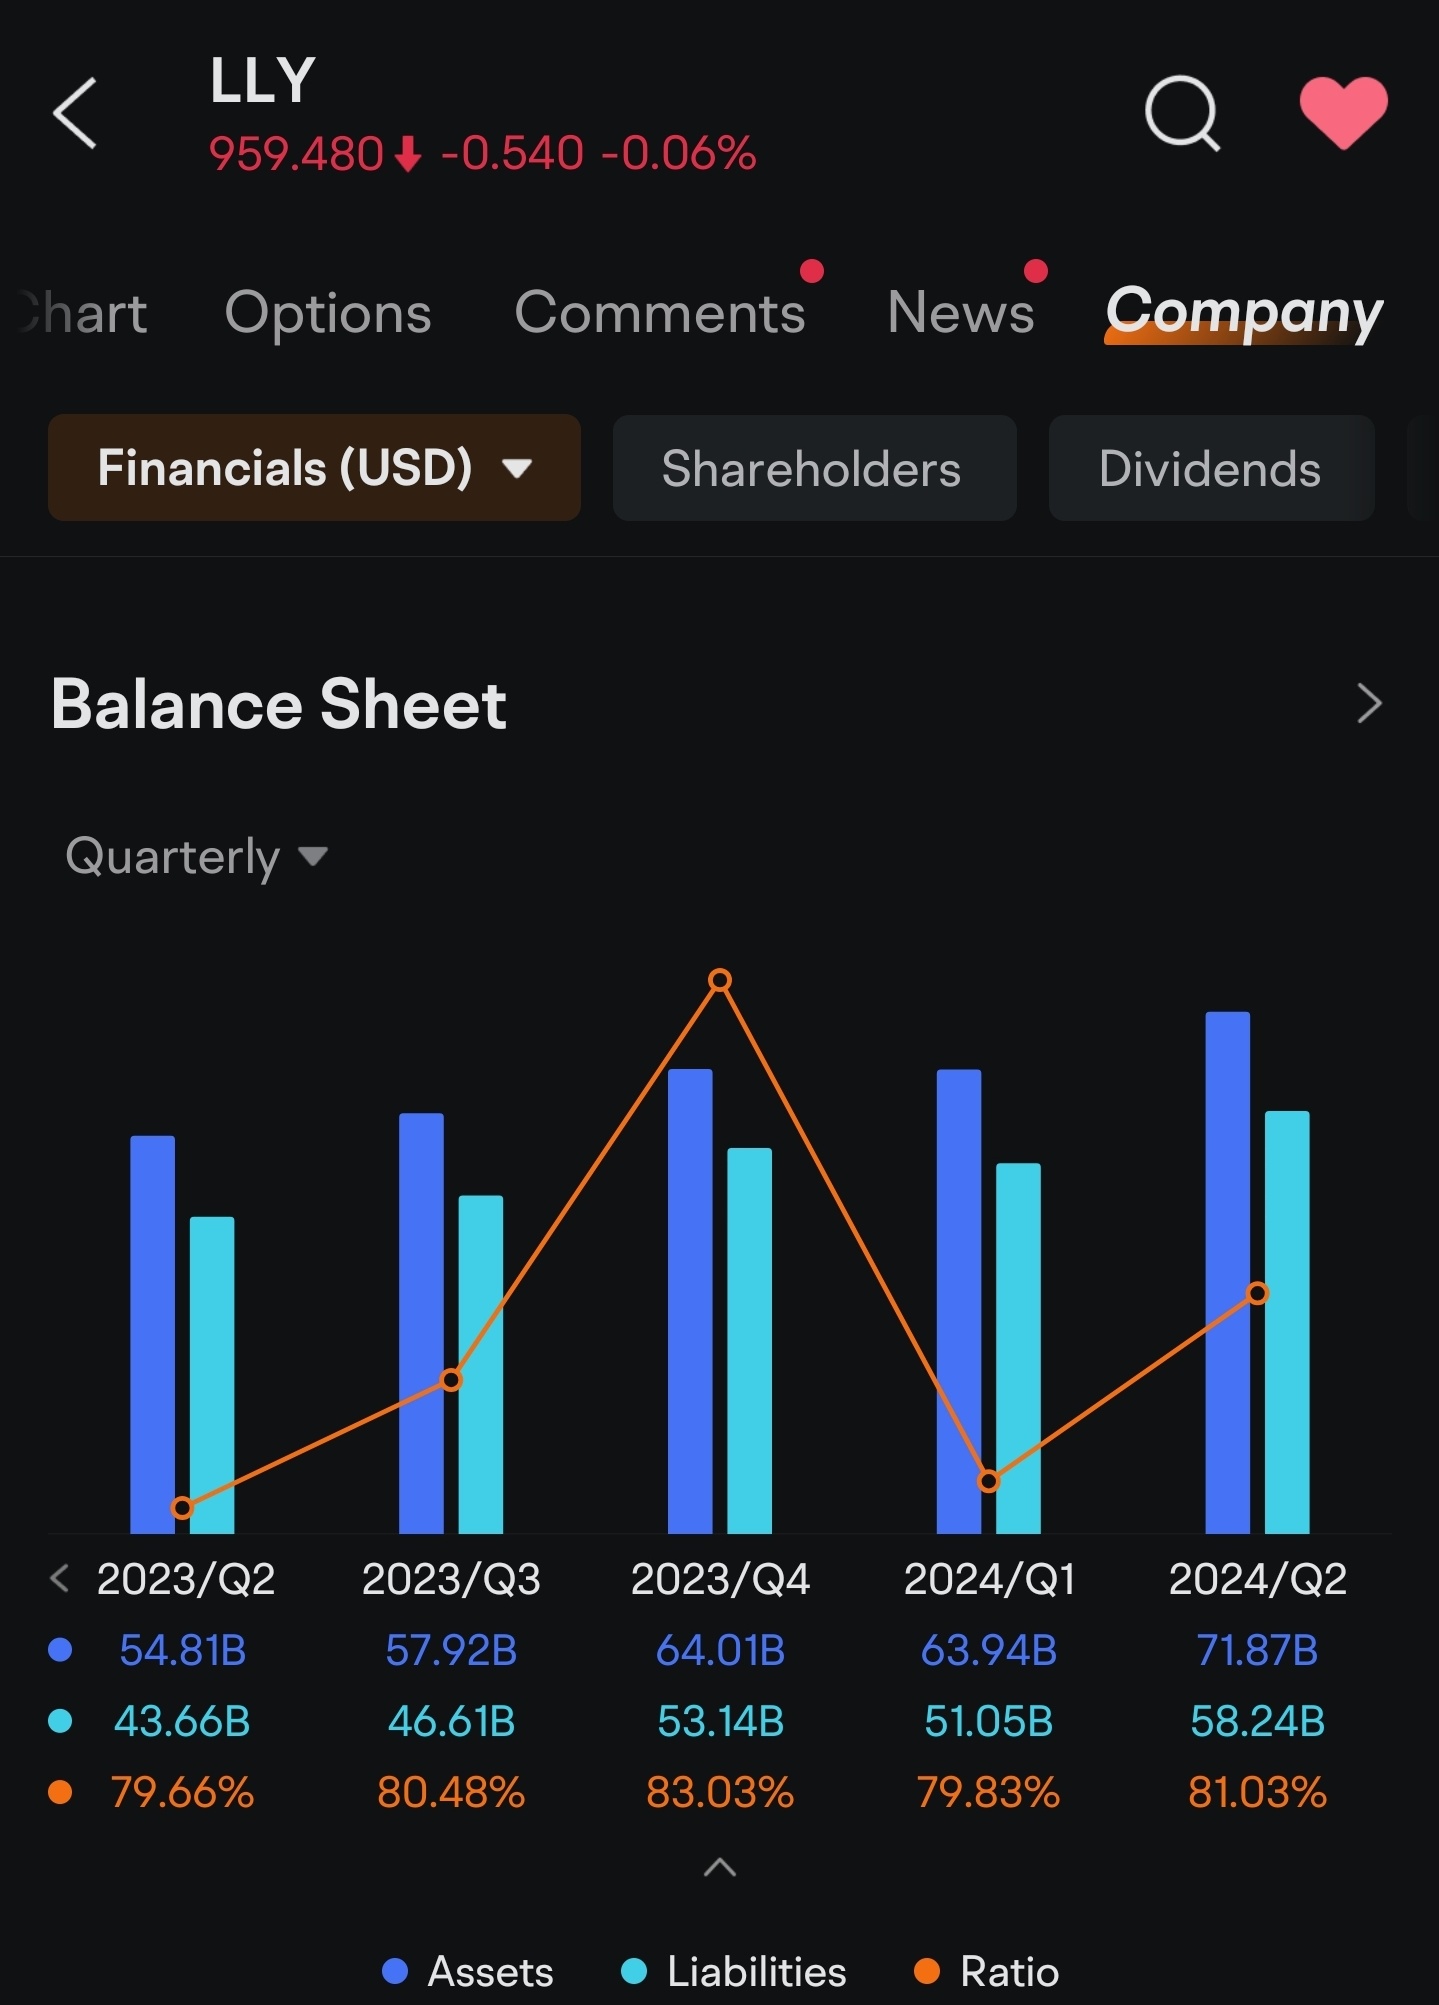Screen dimensions: 1439x2005
Task: Toggle the favorite heart icon
Action: [1343, 112]
